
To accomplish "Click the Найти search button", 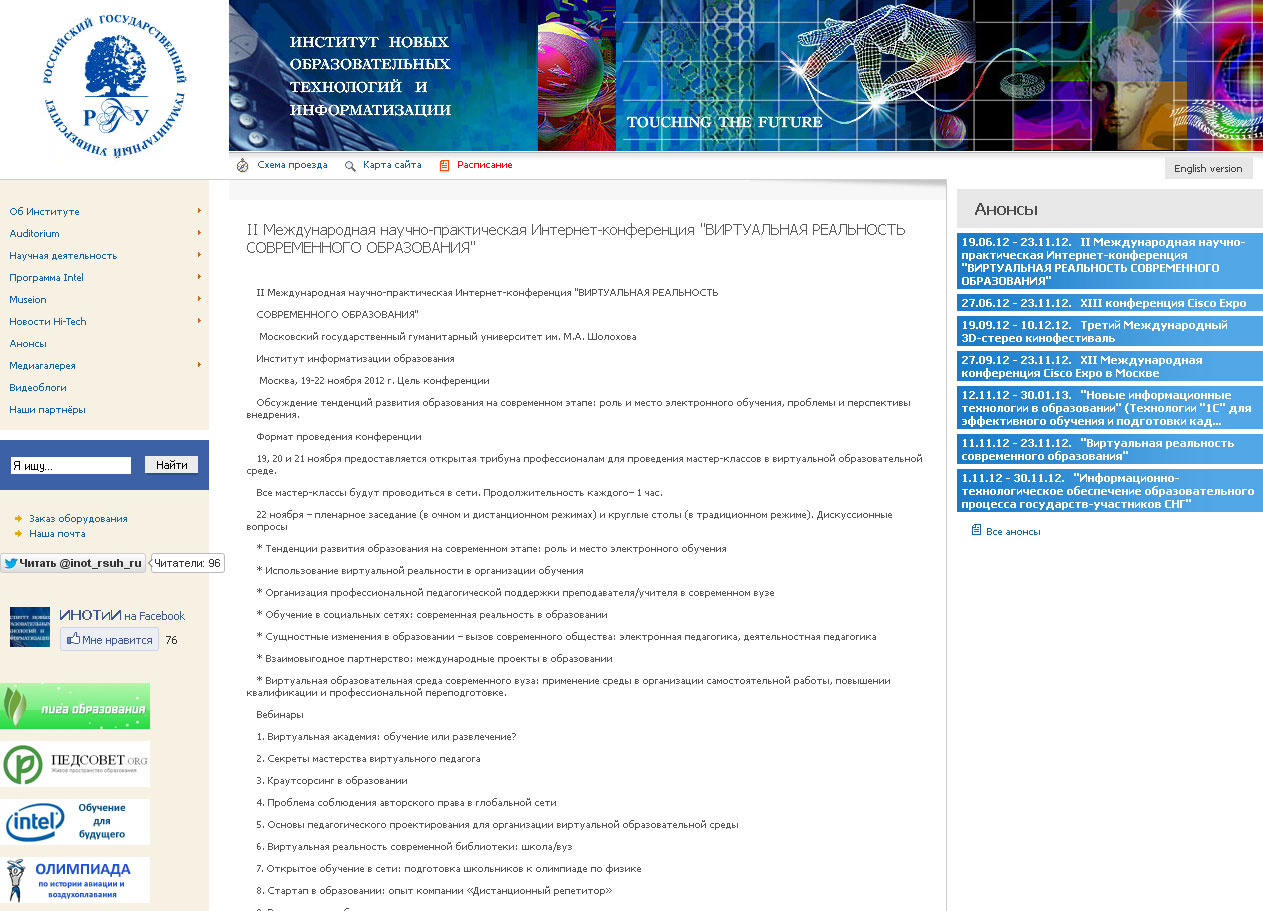I will pos(172,465).
